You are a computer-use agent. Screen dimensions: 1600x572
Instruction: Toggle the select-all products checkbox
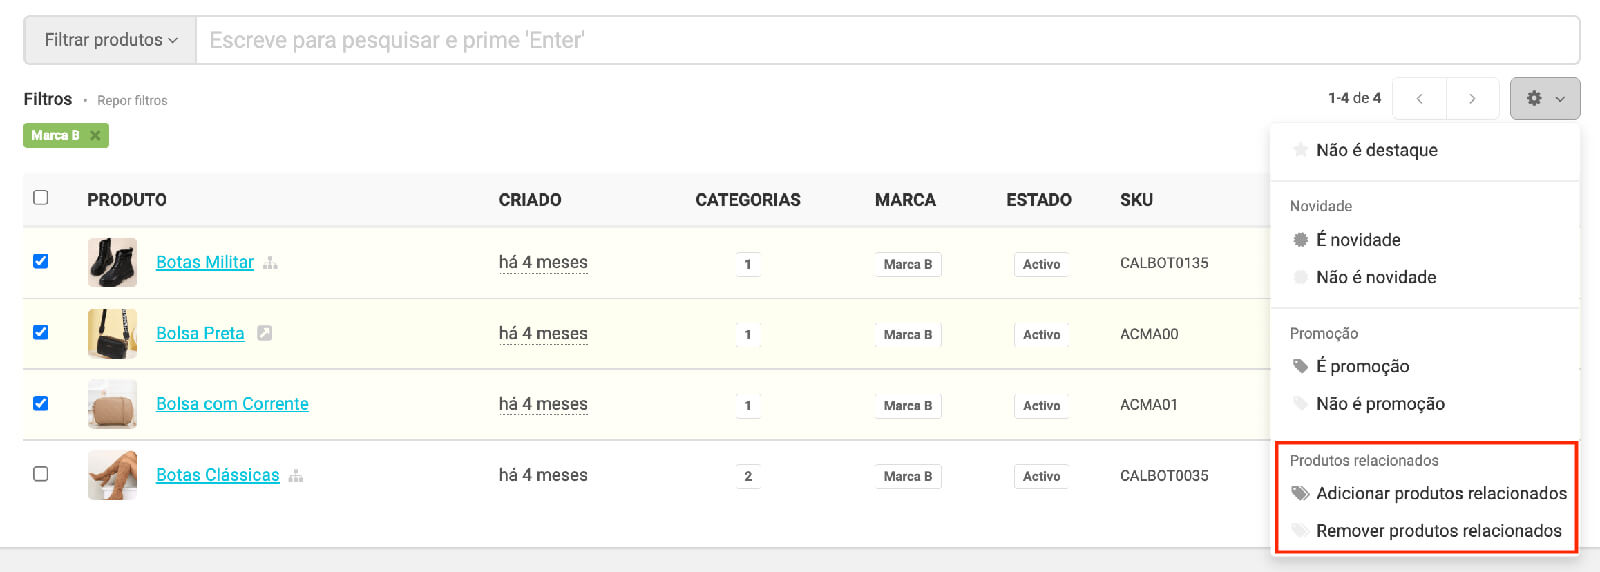click(41, 197)
